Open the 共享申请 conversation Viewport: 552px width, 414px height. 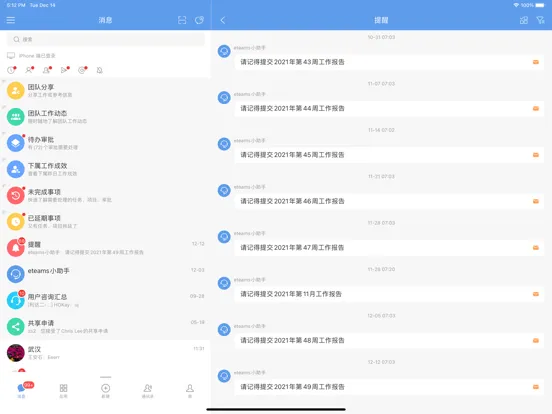[106, 326]
